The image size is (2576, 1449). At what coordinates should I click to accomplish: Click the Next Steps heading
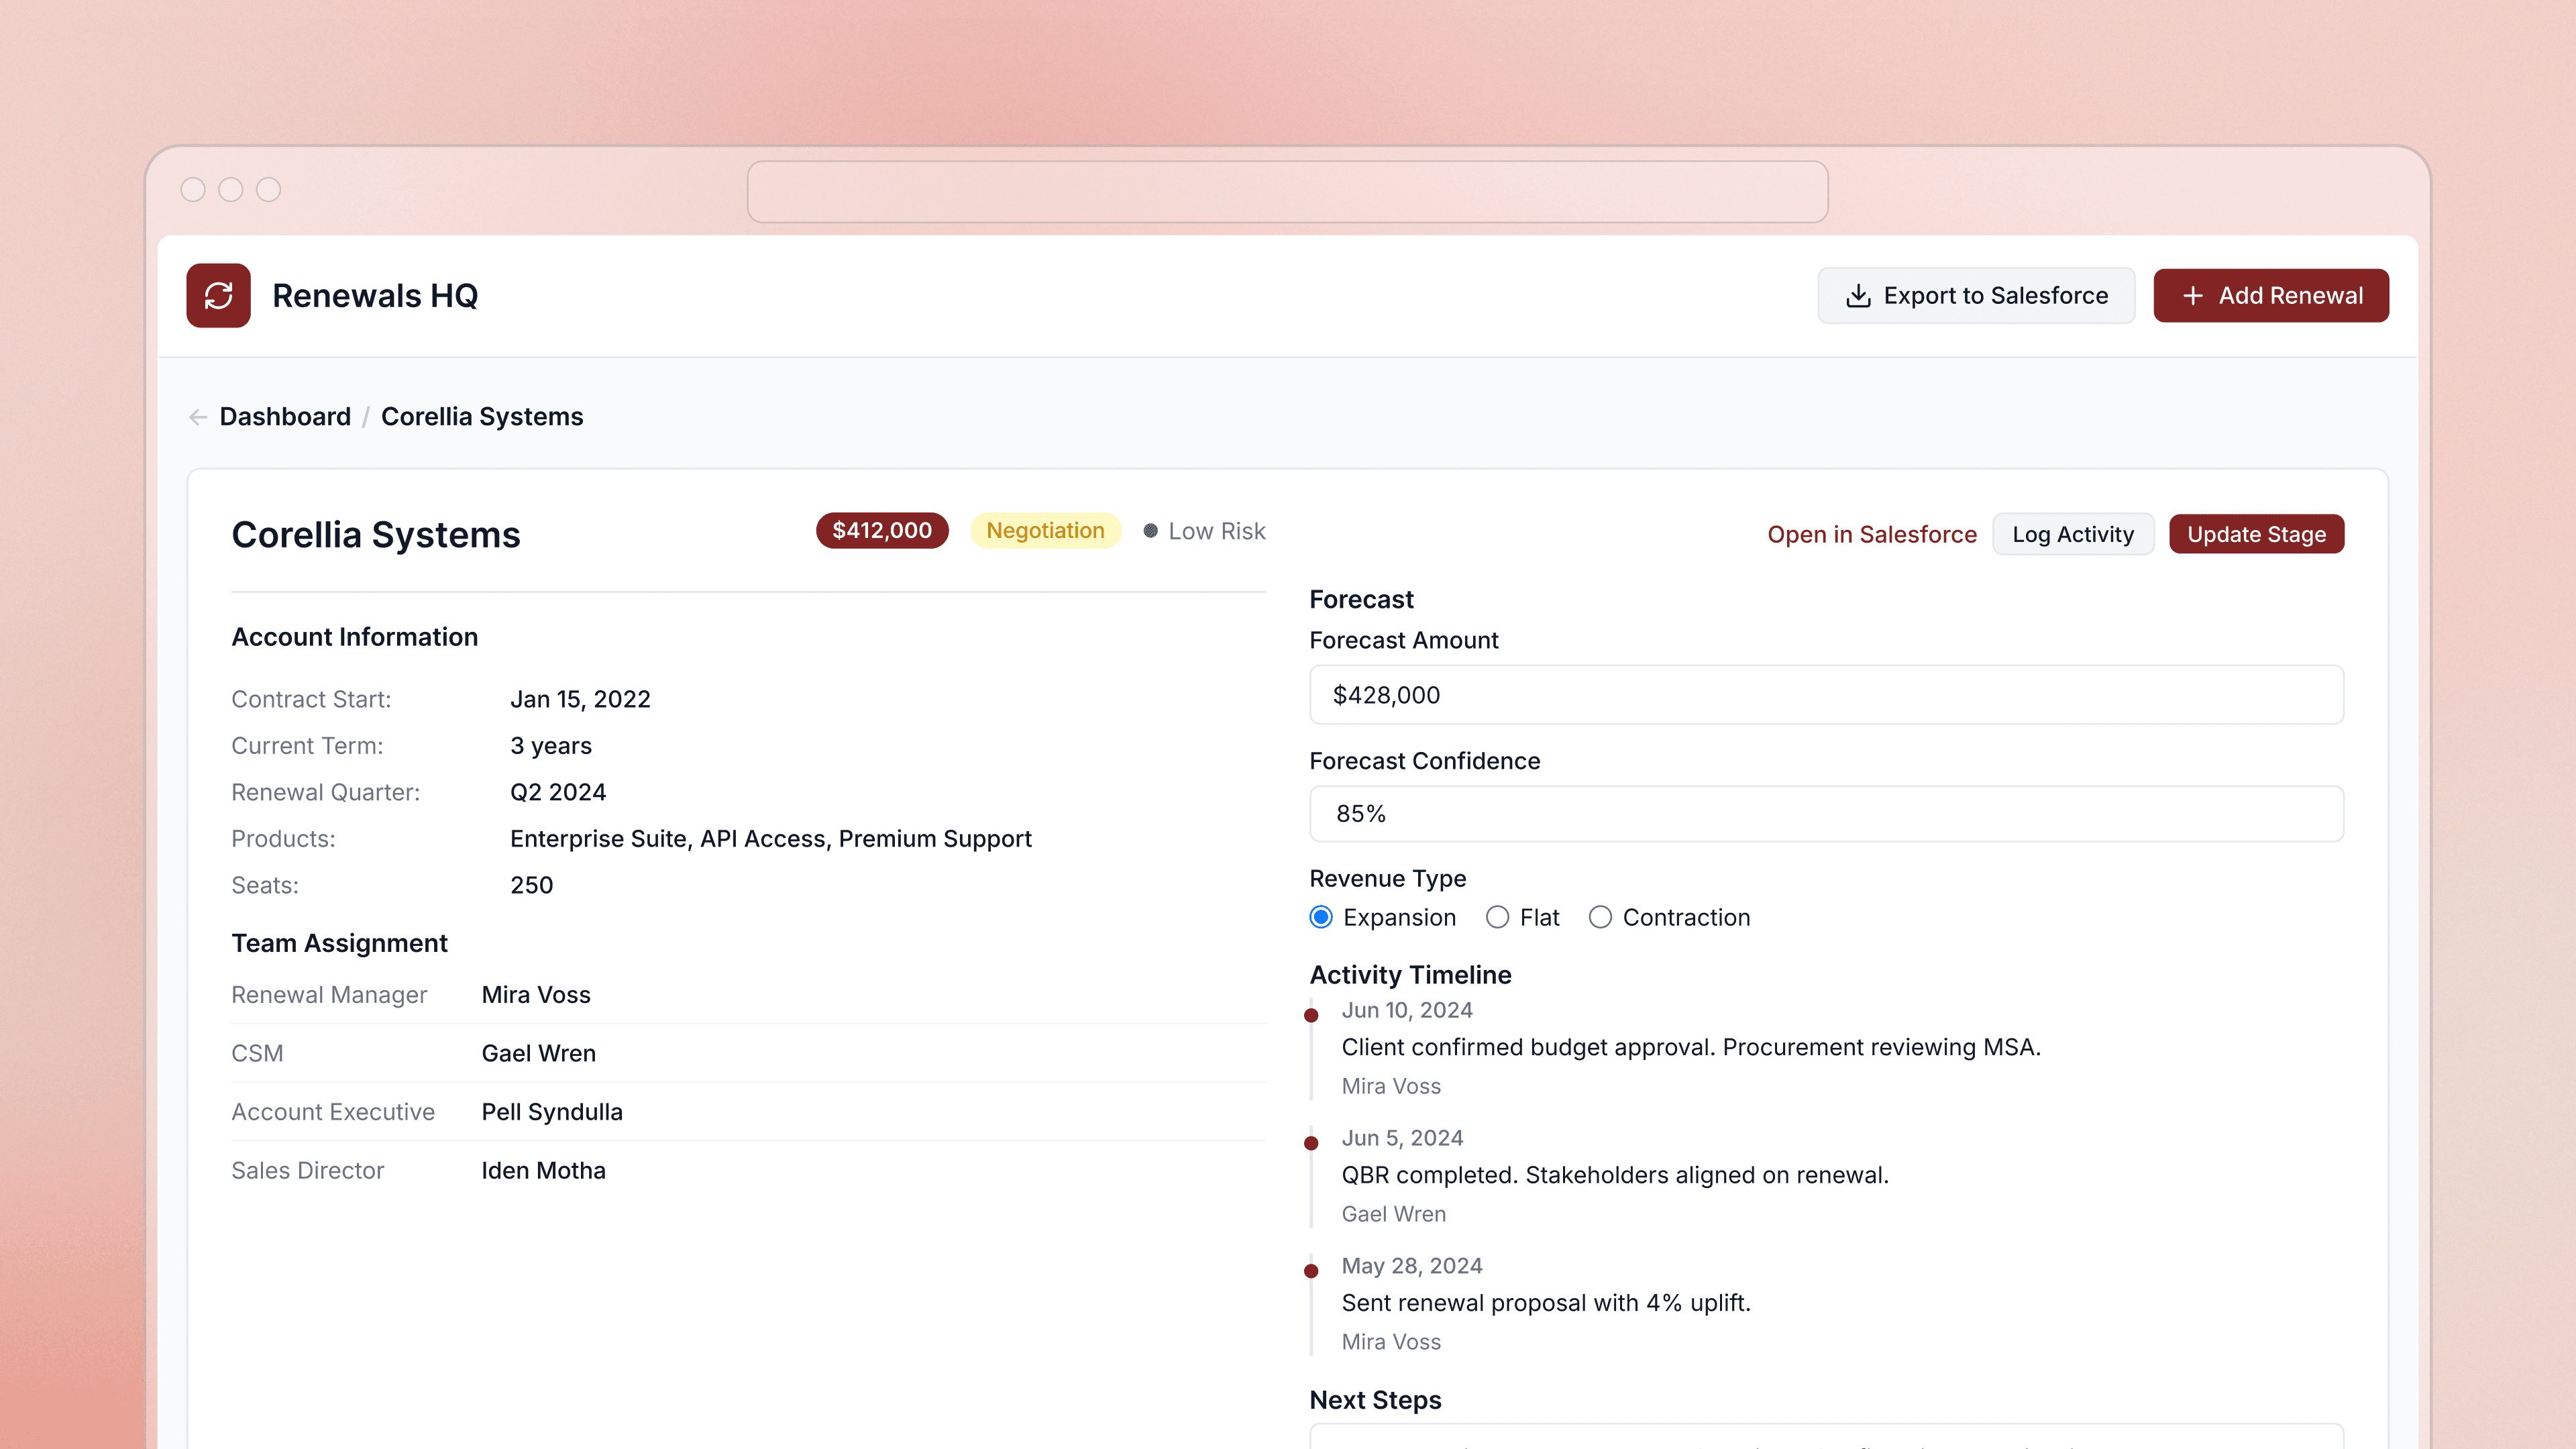pyautogui.click(x=1375, y=1400)
